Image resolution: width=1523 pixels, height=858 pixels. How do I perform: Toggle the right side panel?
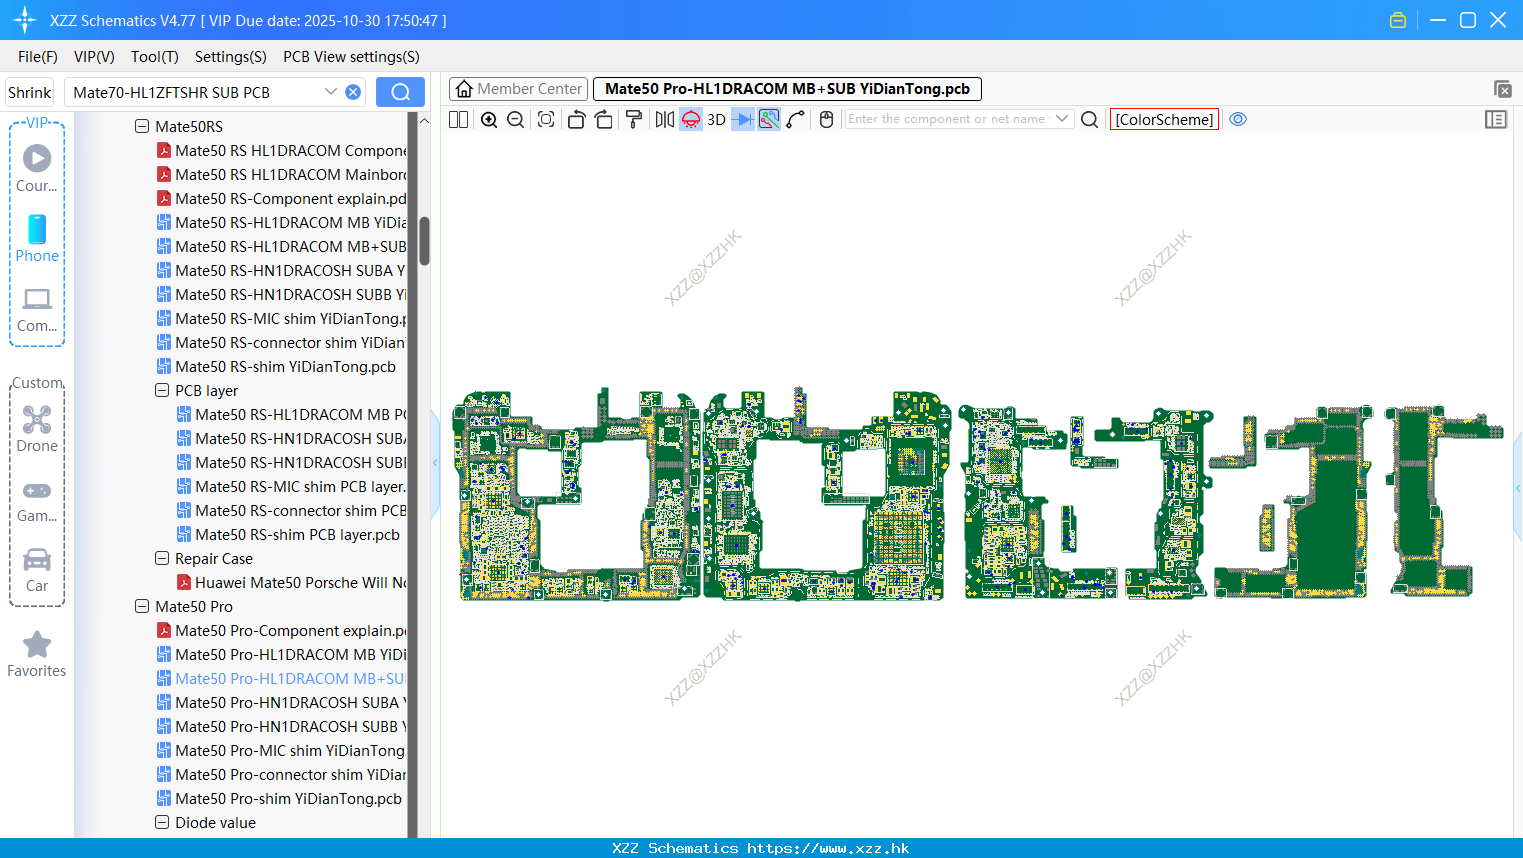[x=1496, y=119]
